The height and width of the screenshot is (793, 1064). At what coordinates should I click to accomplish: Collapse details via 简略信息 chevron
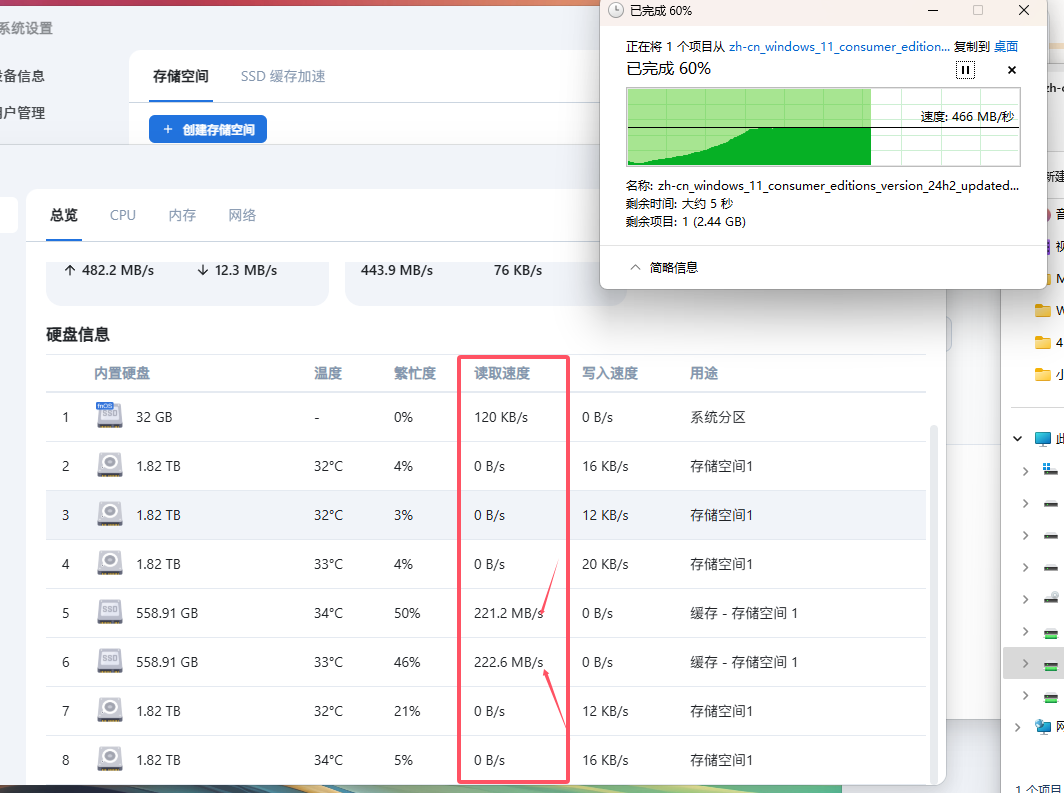point(634,267)
